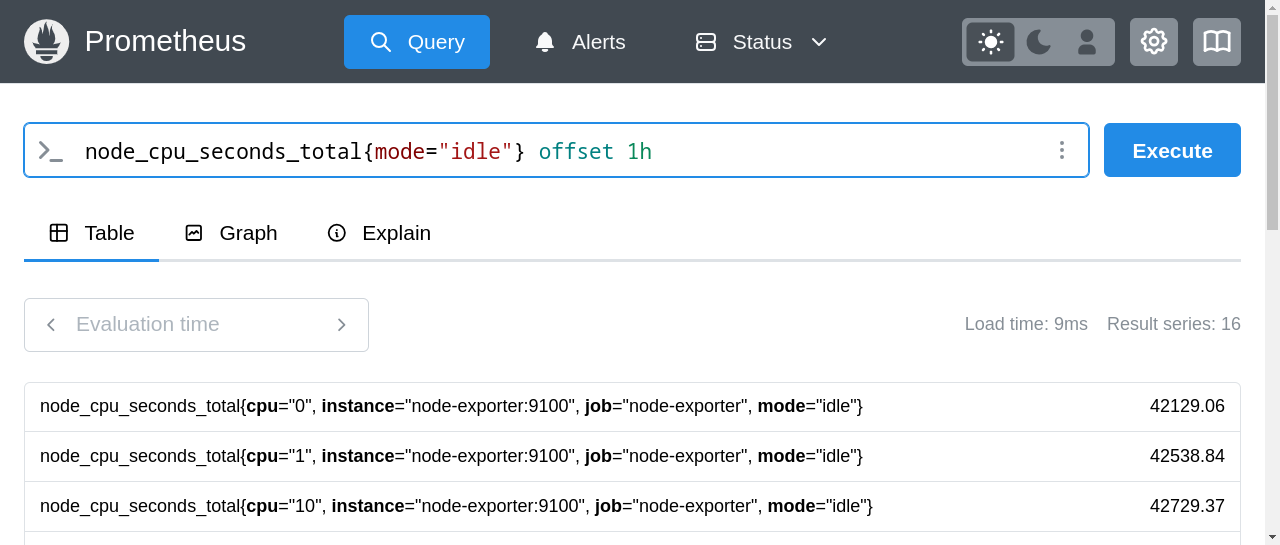Click the value 42129.06
1280x545 pixels.
(x=1187, y=406)
